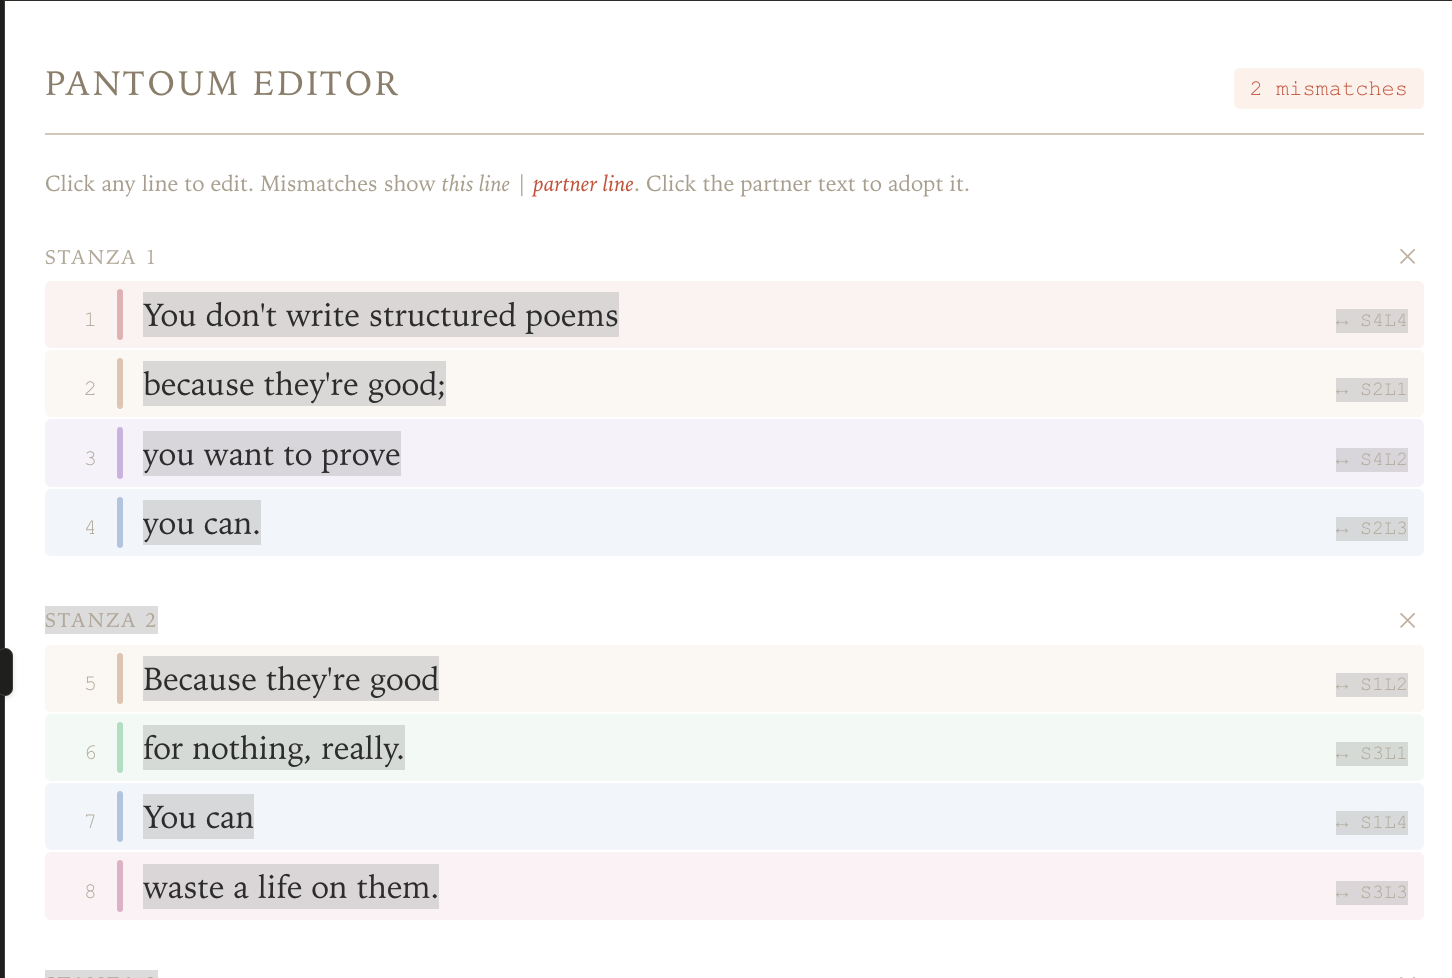The image size is (1452, 978).
Task: Click the S2L1 partner link on line 2
Action: [x=1372, y=390]
